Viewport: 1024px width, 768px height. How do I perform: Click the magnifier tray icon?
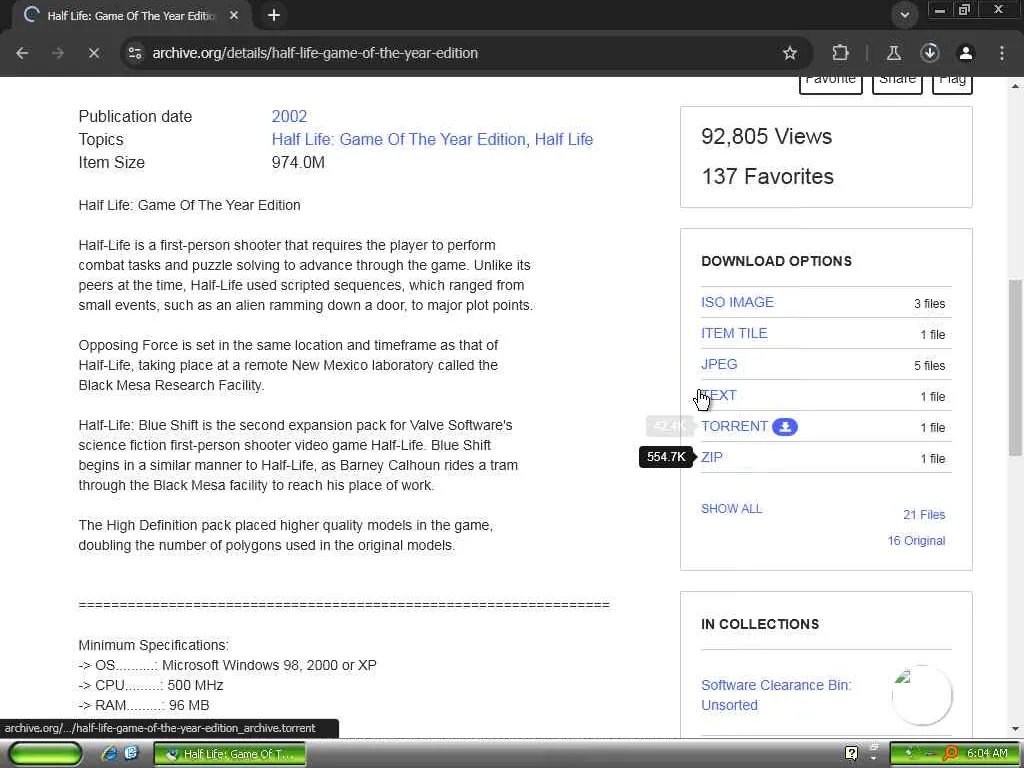pyautogui.click(x=950, y=754)
